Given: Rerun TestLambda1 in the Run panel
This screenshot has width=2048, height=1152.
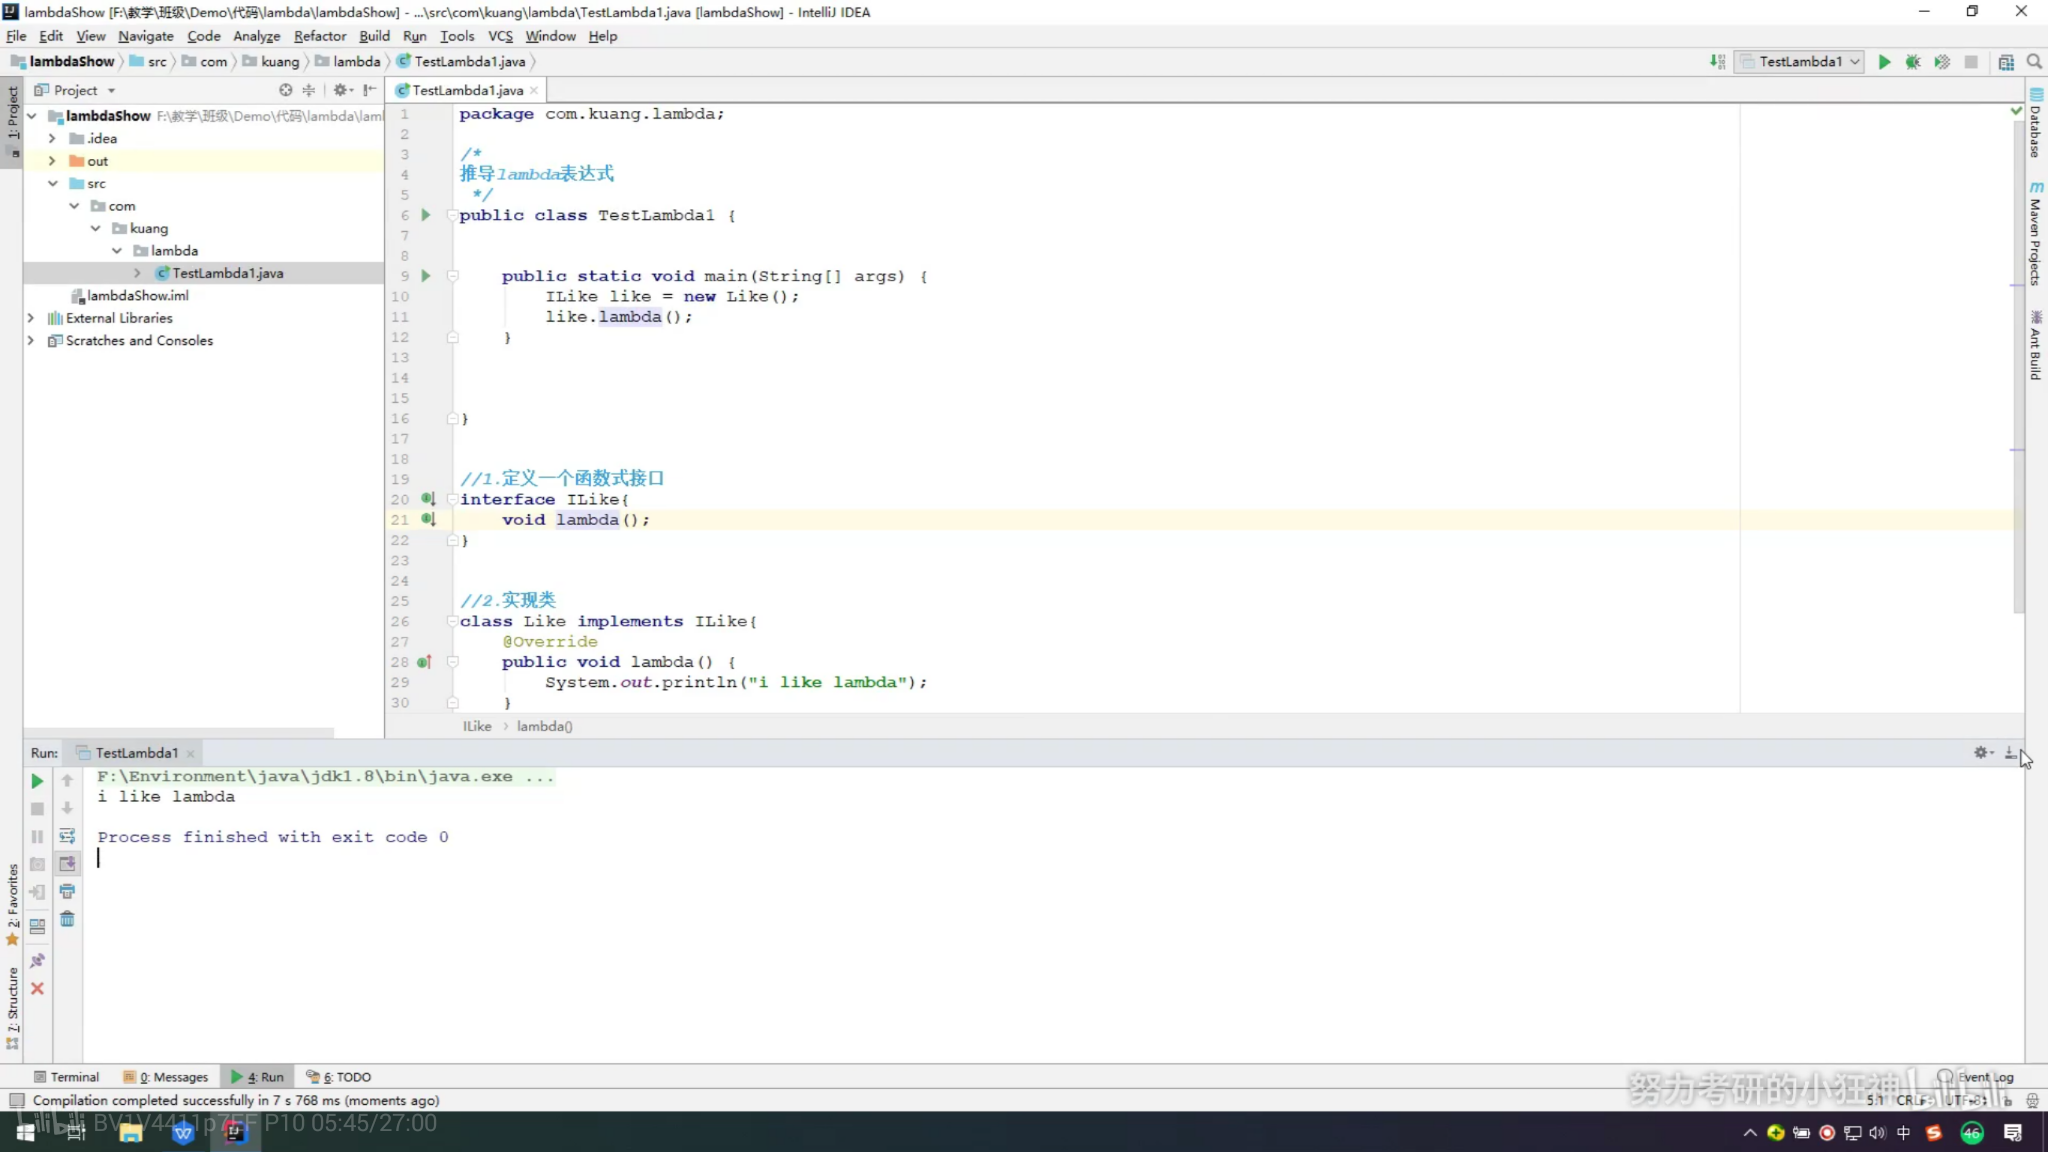Looking at the screenshot, I should [x=37, y=781].
